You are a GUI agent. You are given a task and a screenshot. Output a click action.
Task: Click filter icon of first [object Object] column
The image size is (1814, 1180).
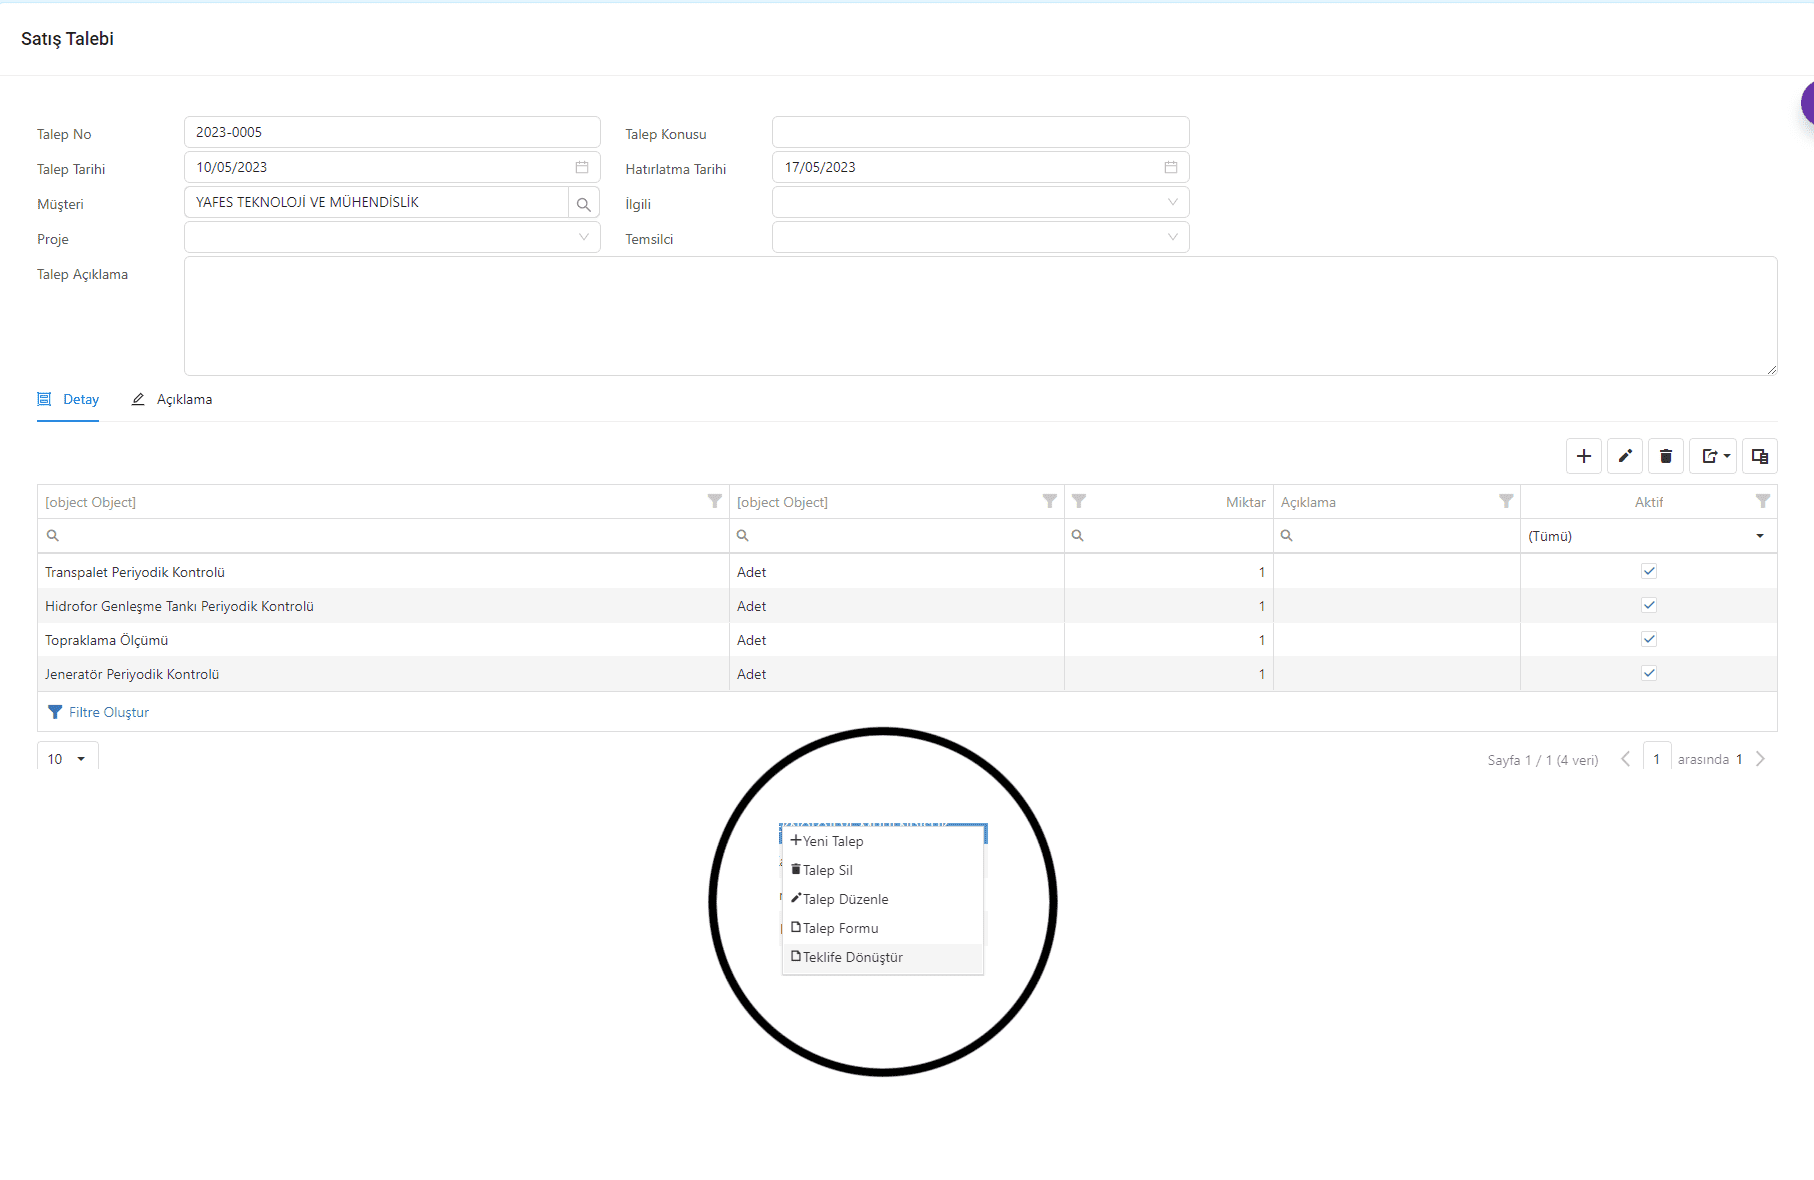point(715,501)
